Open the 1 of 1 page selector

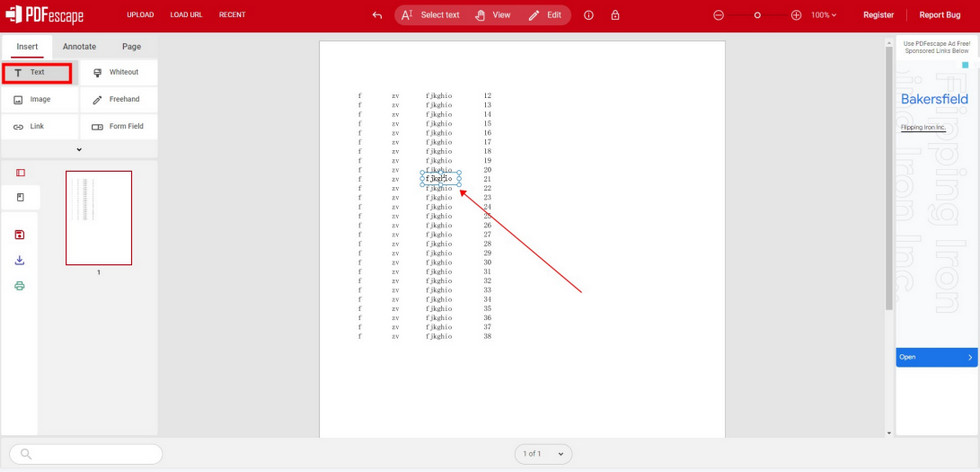click(543, 454)
